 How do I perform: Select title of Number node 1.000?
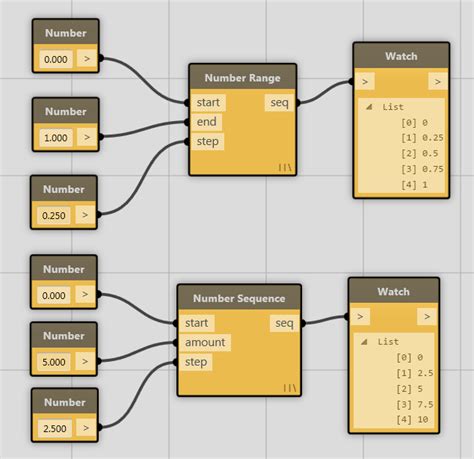click(x=66, y=112)
